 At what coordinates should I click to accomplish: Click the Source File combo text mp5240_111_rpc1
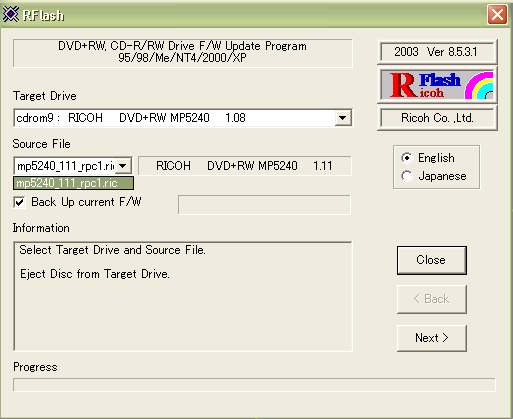65,166
